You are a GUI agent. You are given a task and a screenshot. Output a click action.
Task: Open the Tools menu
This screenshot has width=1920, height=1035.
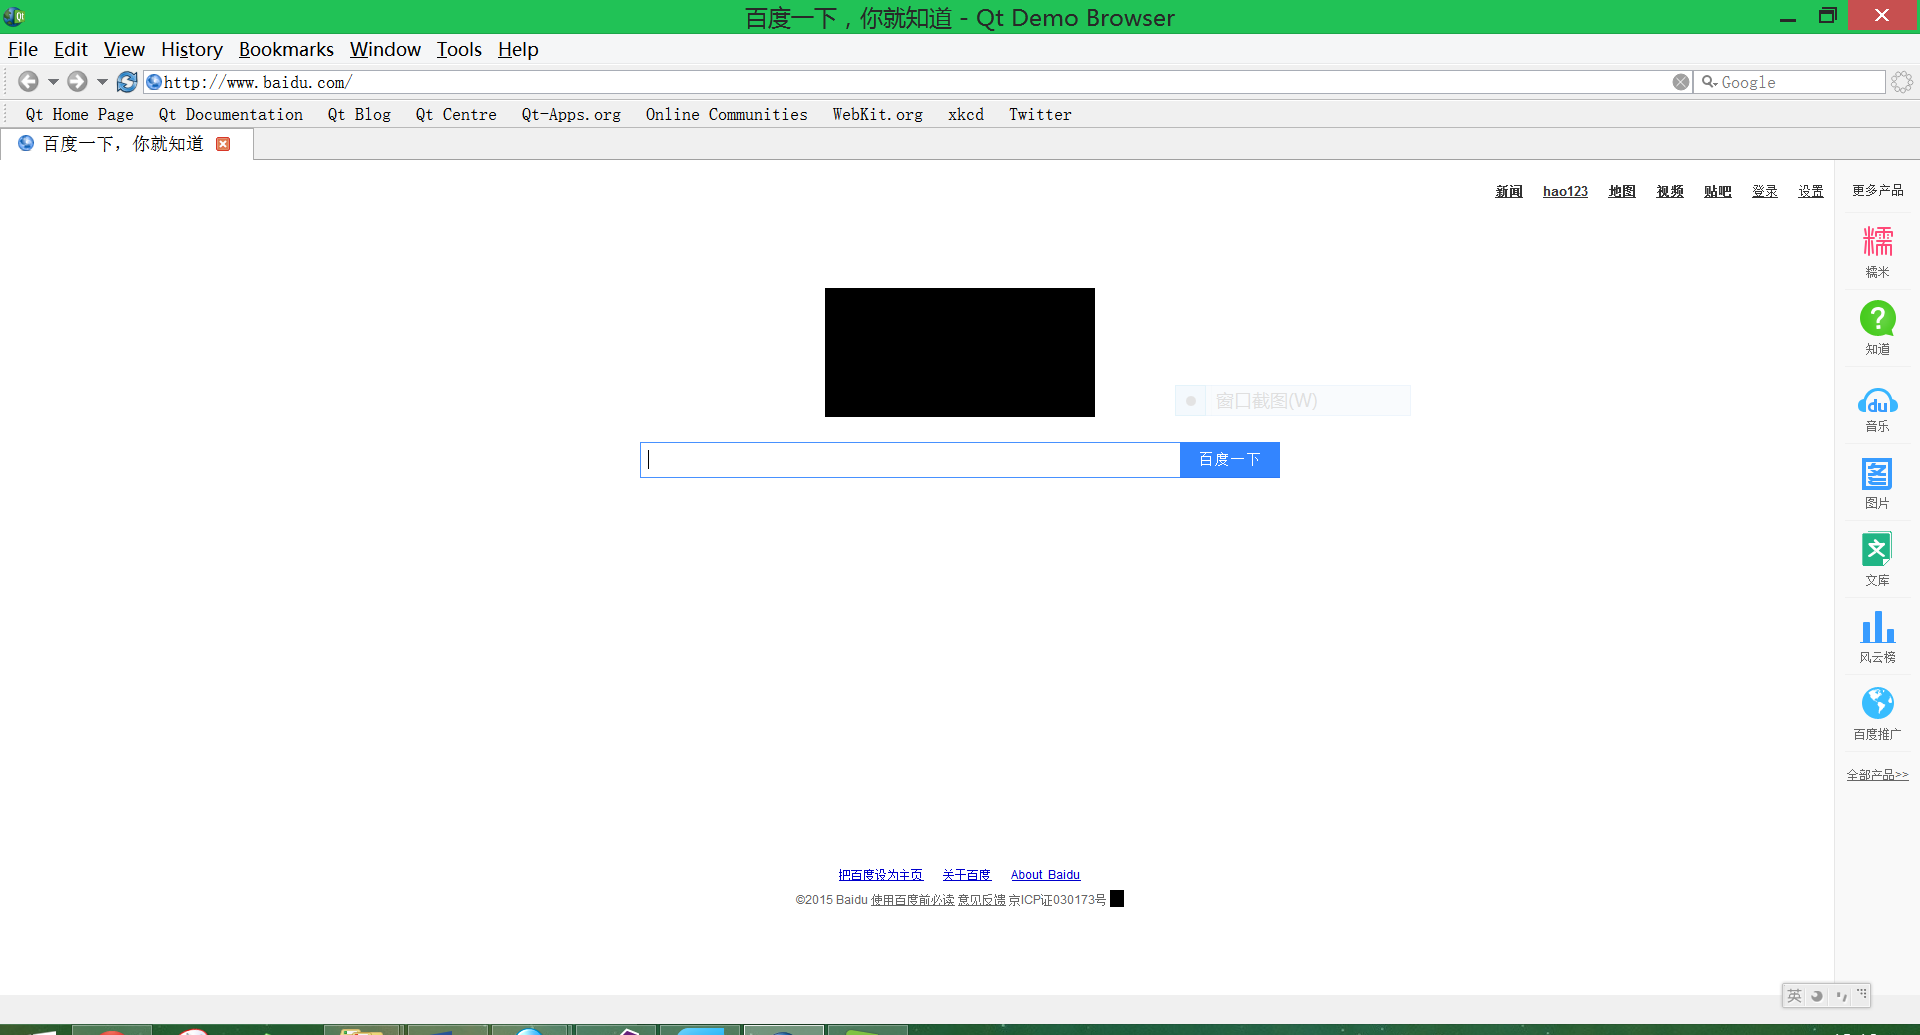[x=459, y=49]
